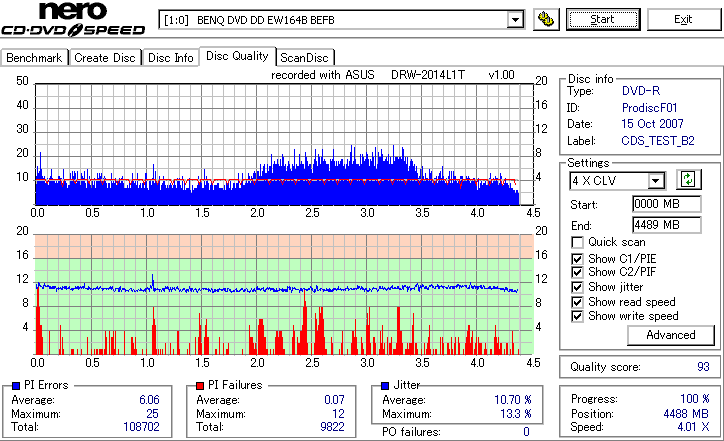Click the Start position field 0000 MB
724x441 pixels.
pyautogui.click(x=666, y=204)
